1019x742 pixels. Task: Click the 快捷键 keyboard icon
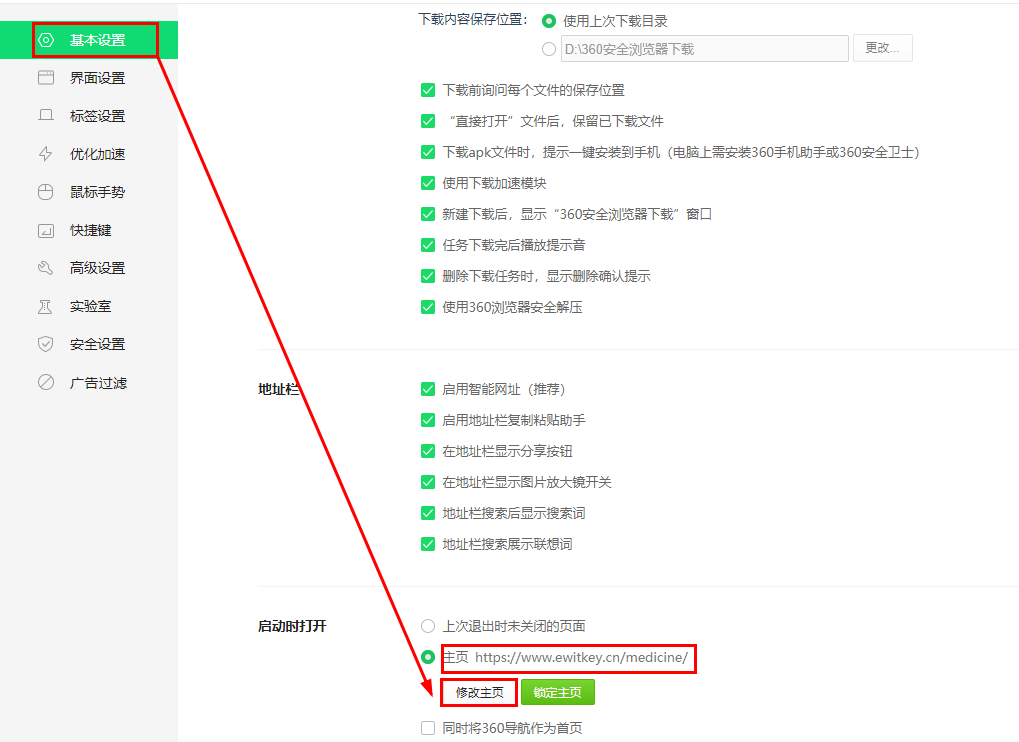coord(46,230)
